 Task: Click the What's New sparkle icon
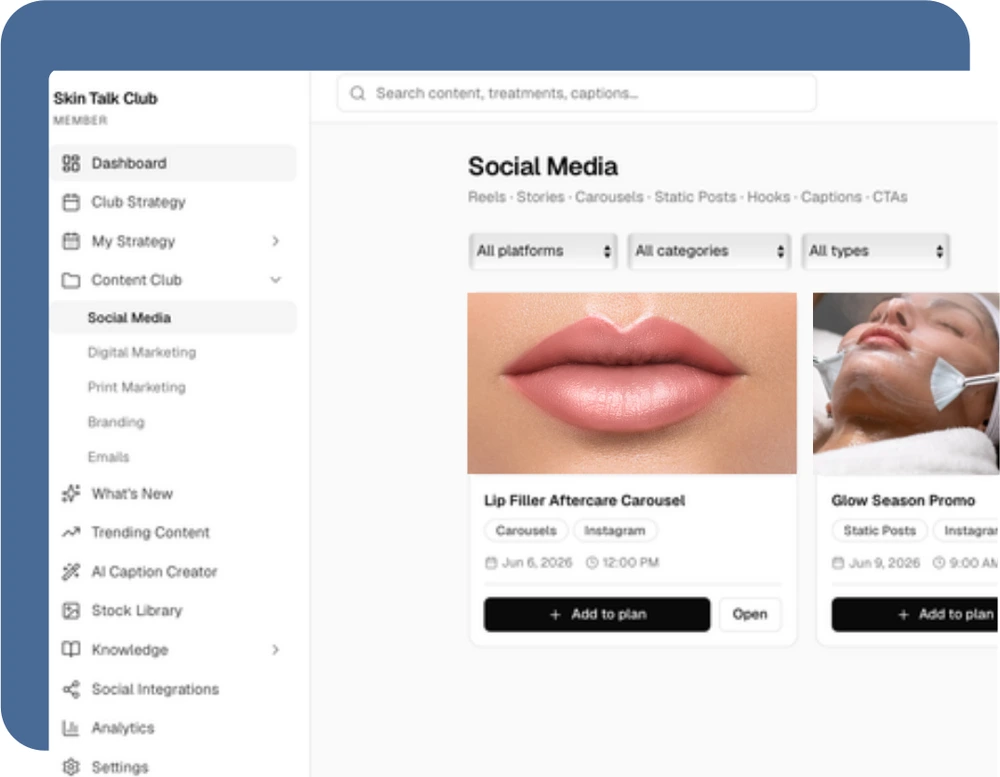pyautogui.click(x=71, y=494)
